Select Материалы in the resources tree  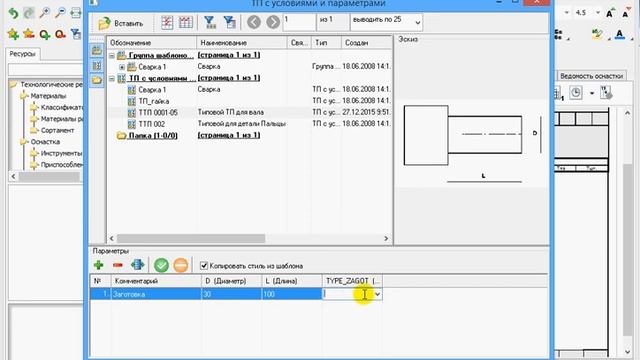[x=48, y=96]
